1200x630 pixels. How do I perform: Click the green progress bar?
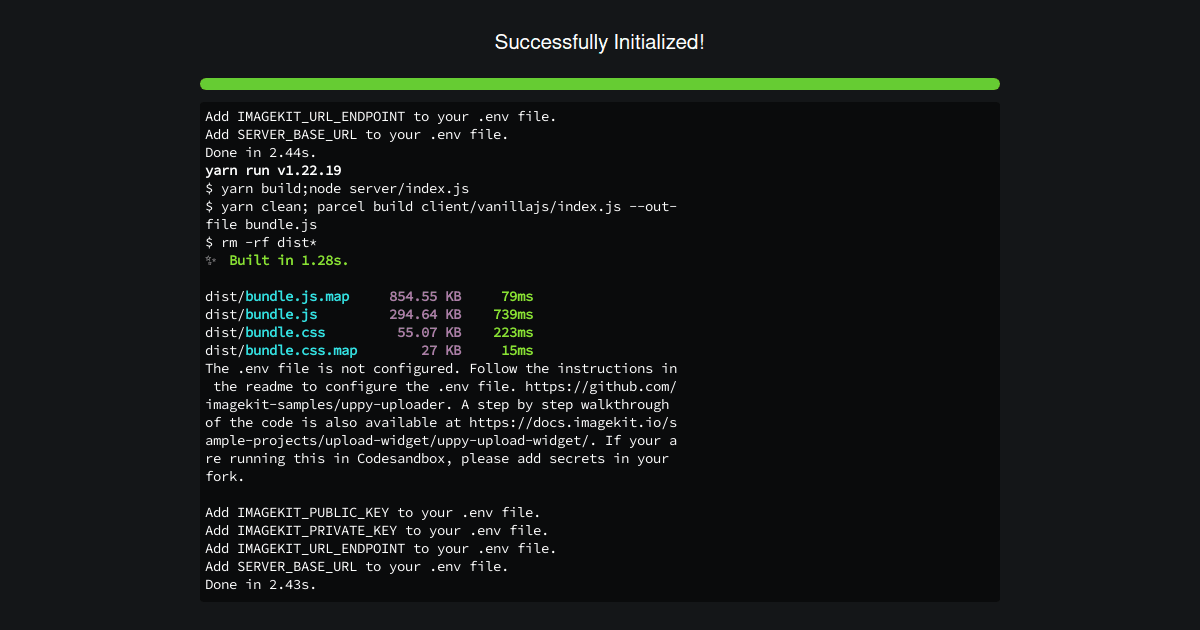coord(599,84)
